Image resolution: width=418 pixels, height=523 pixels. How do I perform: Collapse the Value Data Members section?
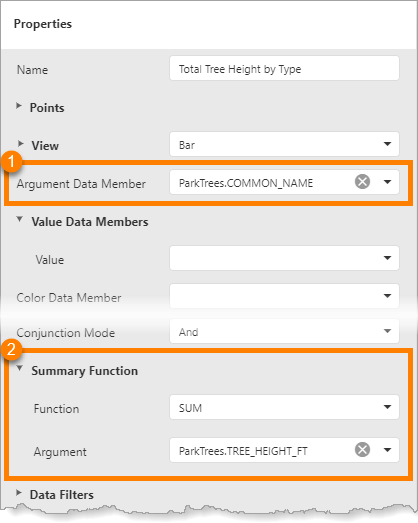pos(20,219)
